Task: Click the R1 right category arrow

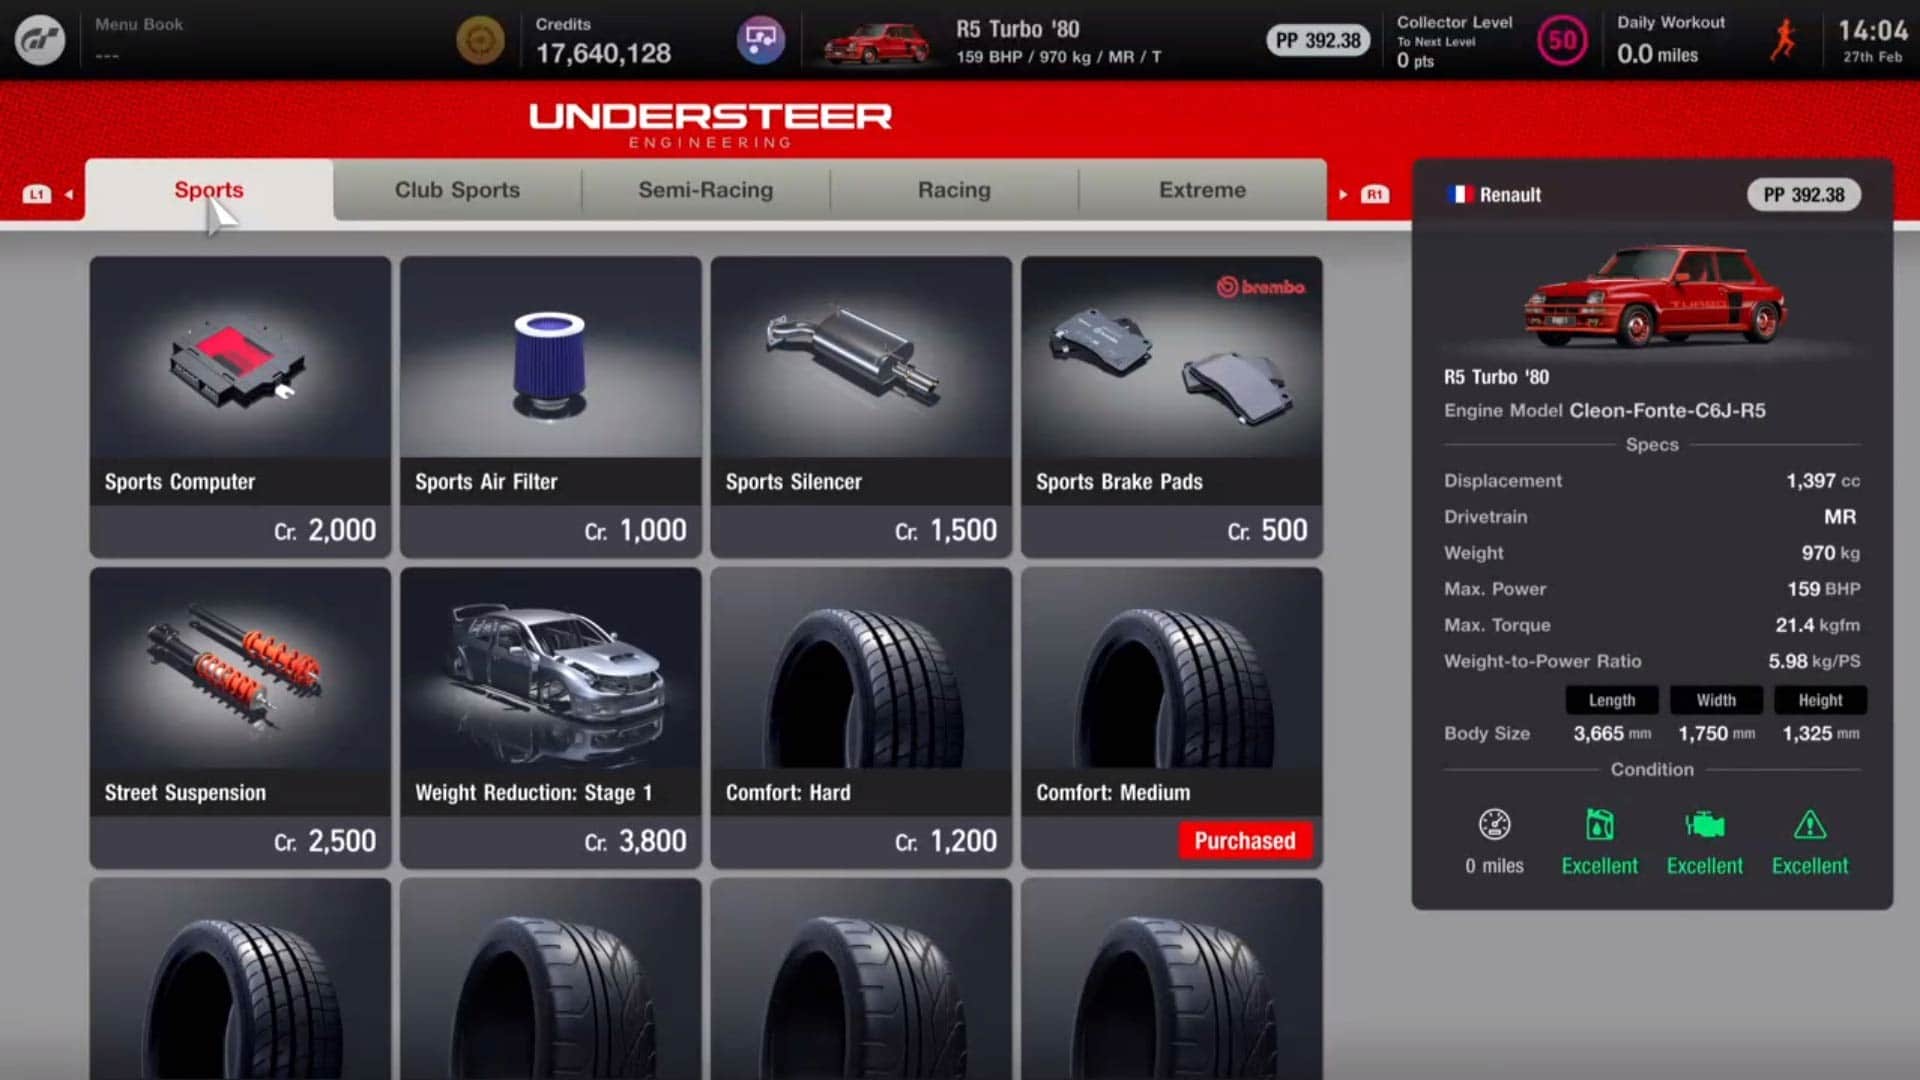Action: [x=1375, y=193]
